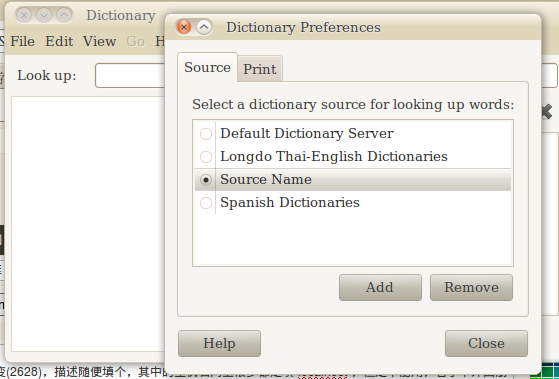Switch to the Print tab
Image resolution: width=559 pixels, height=379 pixels.
(260, 69)
